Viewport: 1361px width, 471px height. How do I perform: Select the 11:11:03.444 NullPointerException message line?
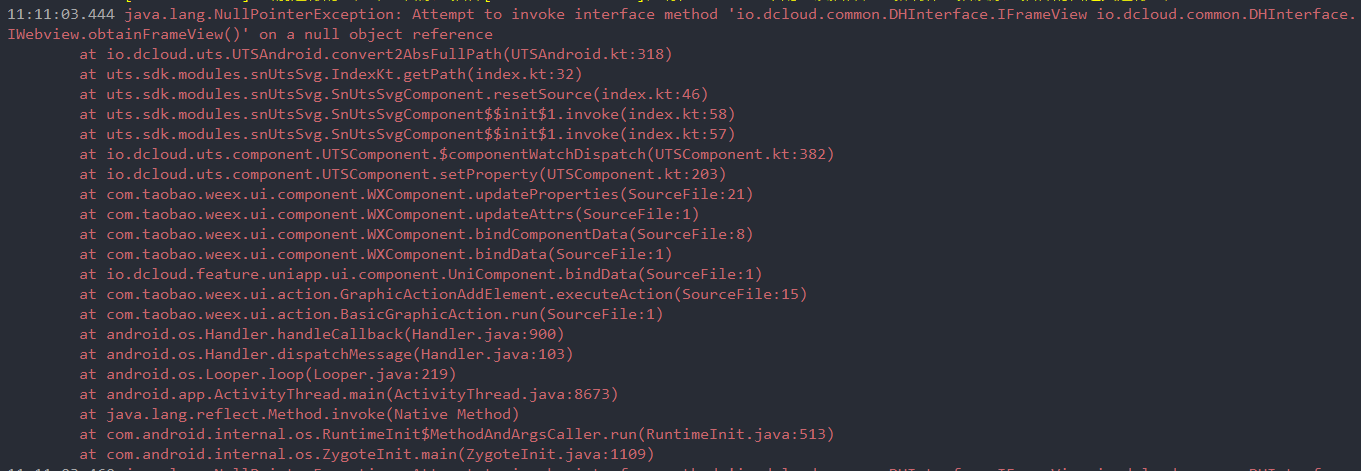680,24
